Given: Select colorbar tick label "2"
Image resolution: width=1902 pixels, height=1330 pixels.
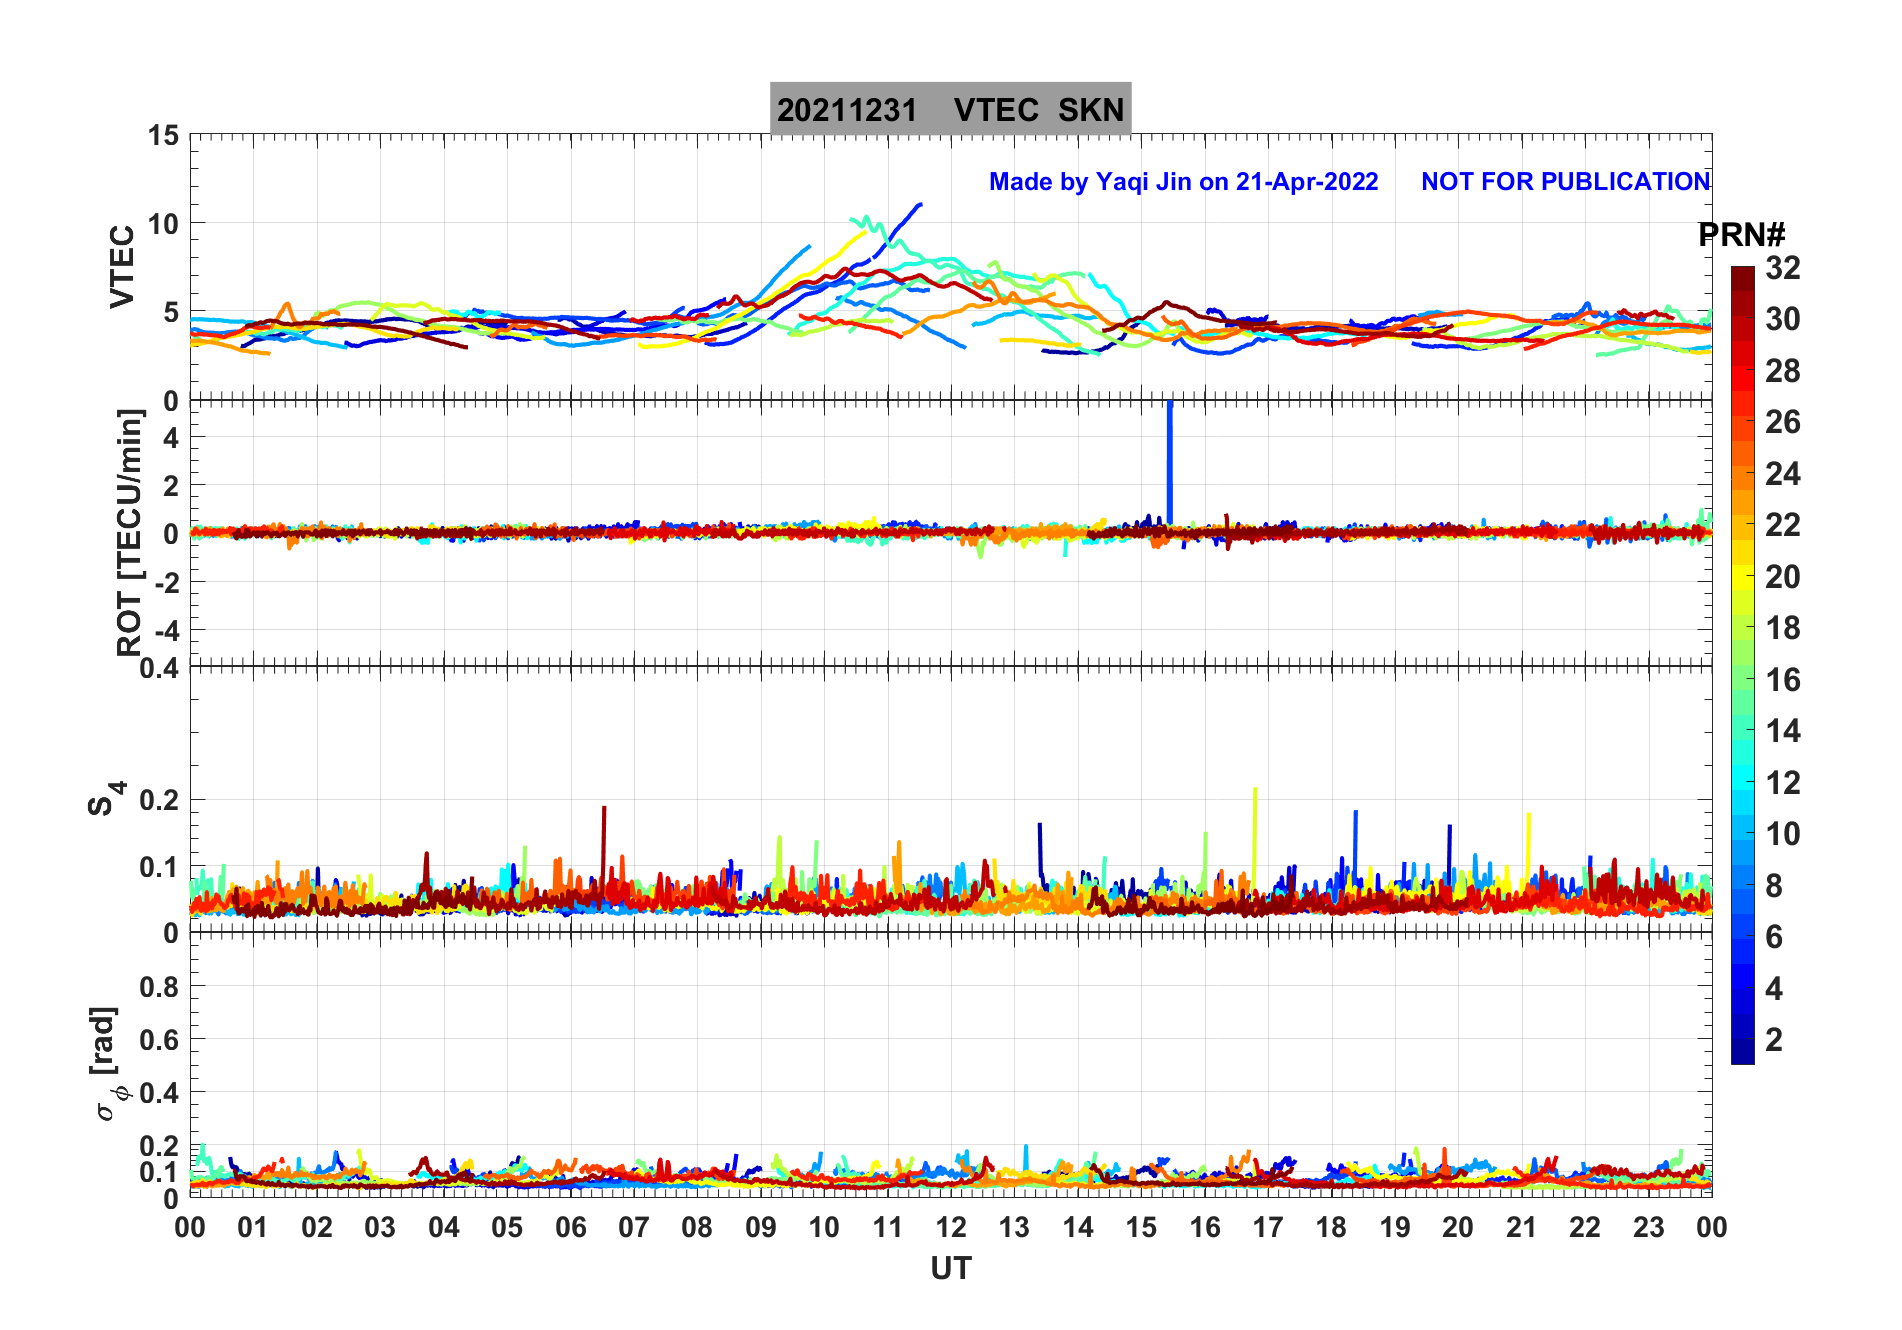Looking at the screenshot, I should [1774, 1040].
